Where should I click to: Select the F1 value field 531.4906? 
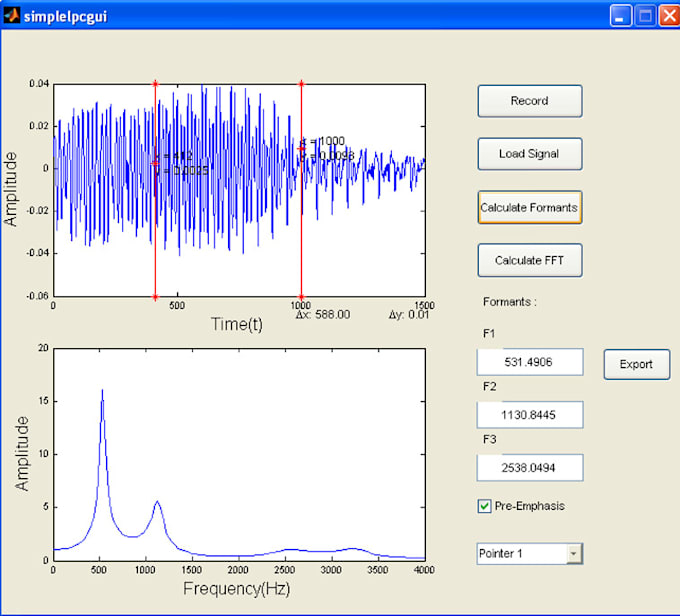tap(530, 362)
